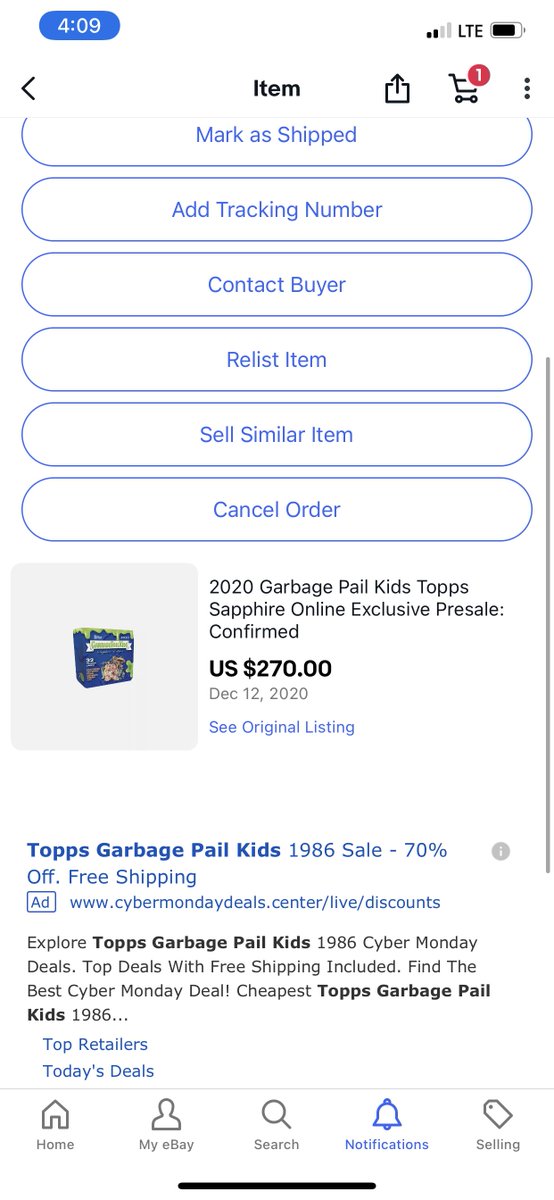Tap Contact Buyer

(276, 285)
